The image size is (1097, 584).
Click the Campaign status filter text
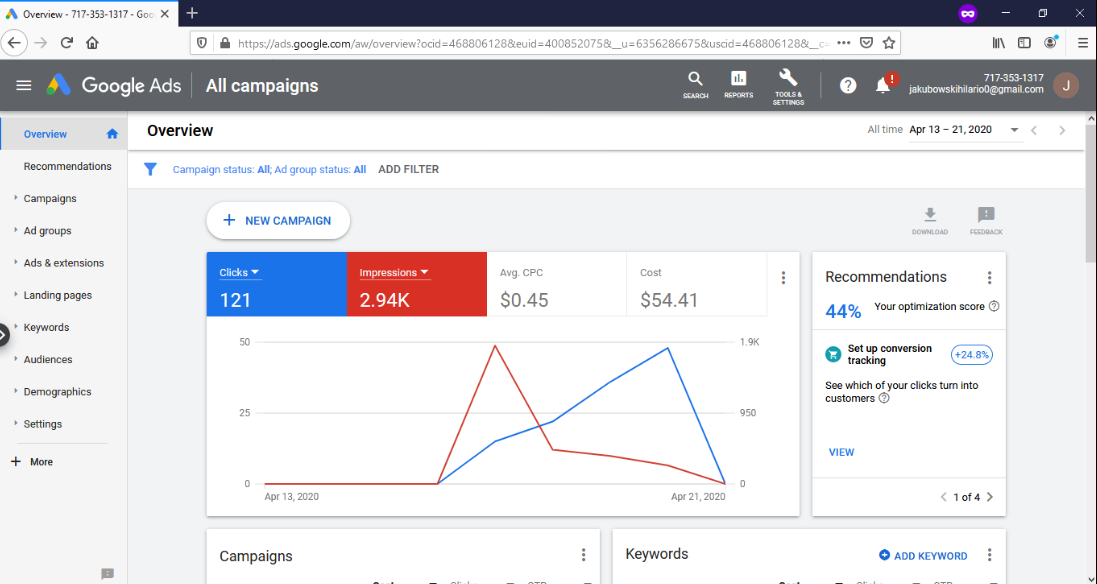pos(221,169)
